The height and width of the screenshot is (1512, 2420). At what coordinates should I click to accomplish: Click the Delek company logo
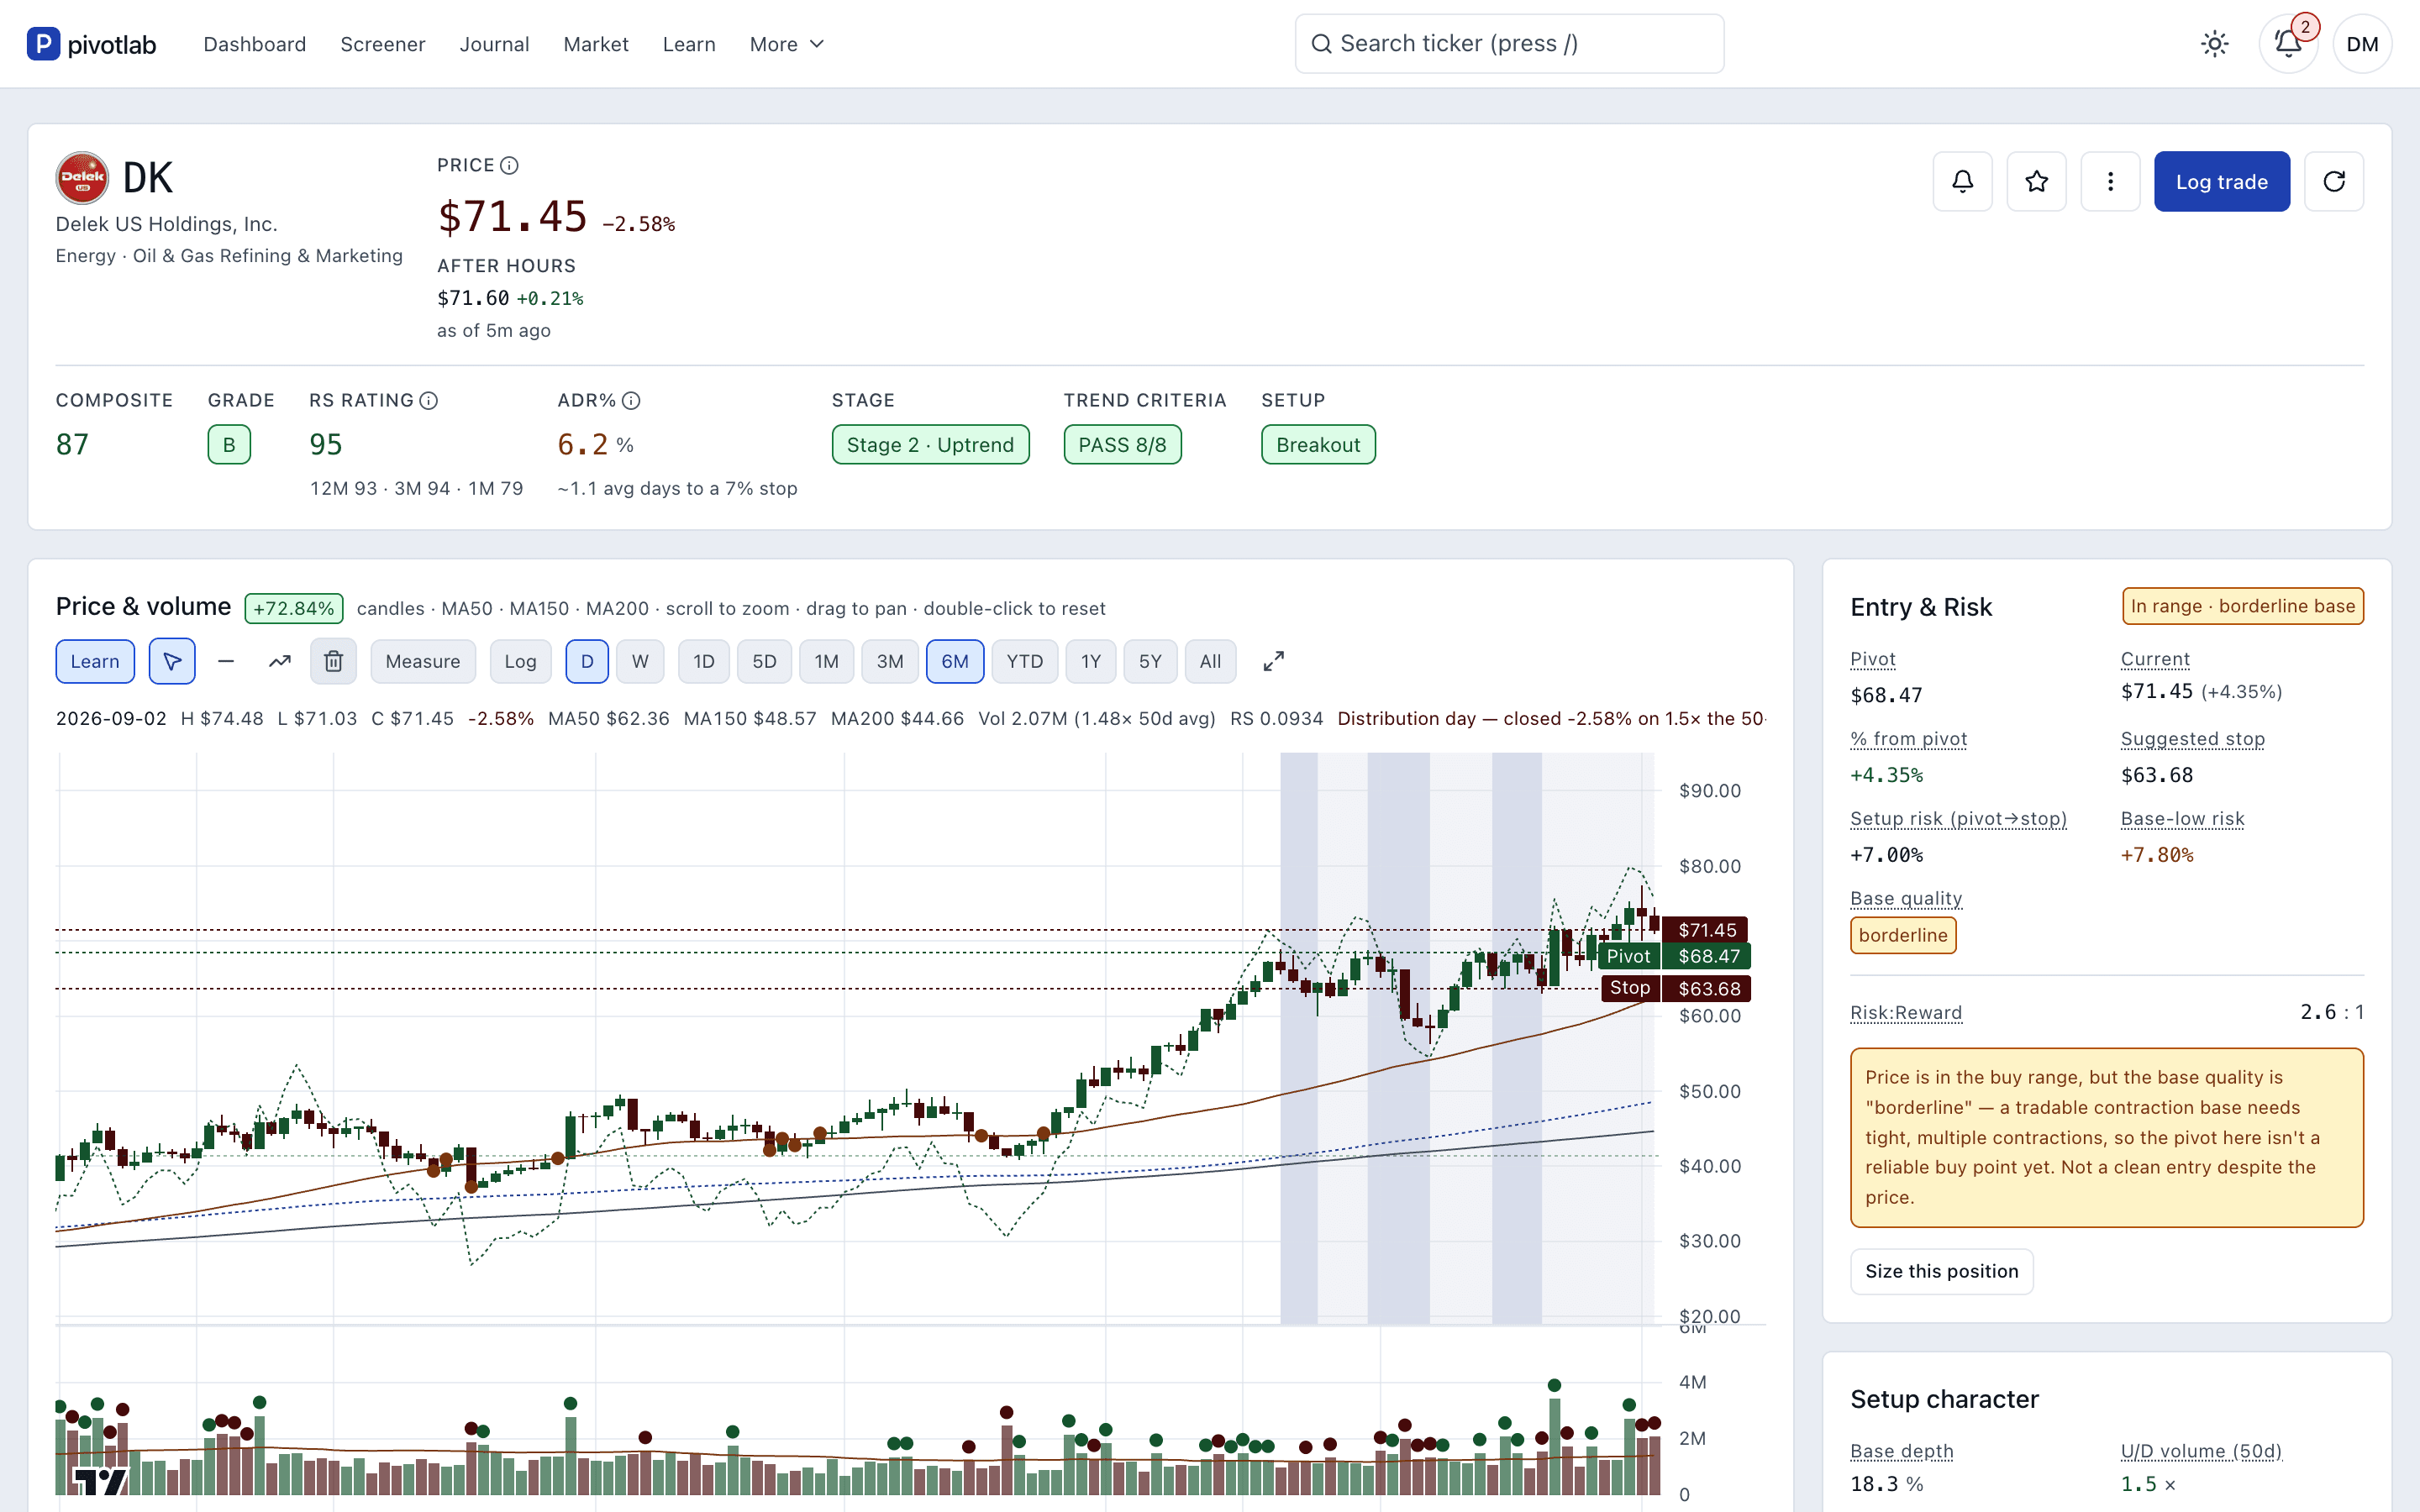point(82,178)
